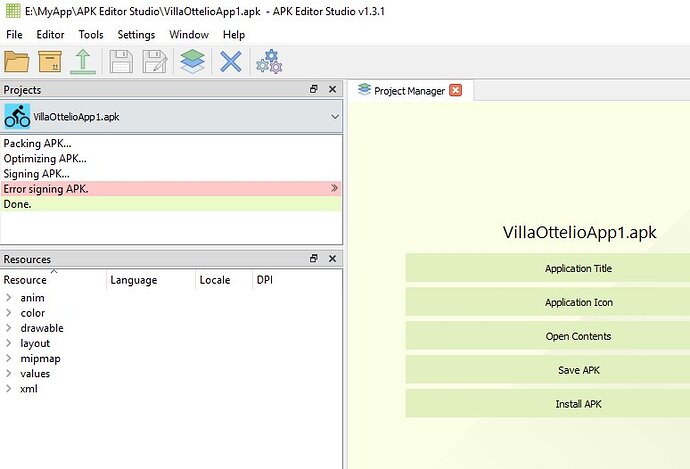Image resolution: width=690 pixels, height=469 pixels.
Task: Close the Projects panel
Action: pyautogui.click(x=333, y=89)
